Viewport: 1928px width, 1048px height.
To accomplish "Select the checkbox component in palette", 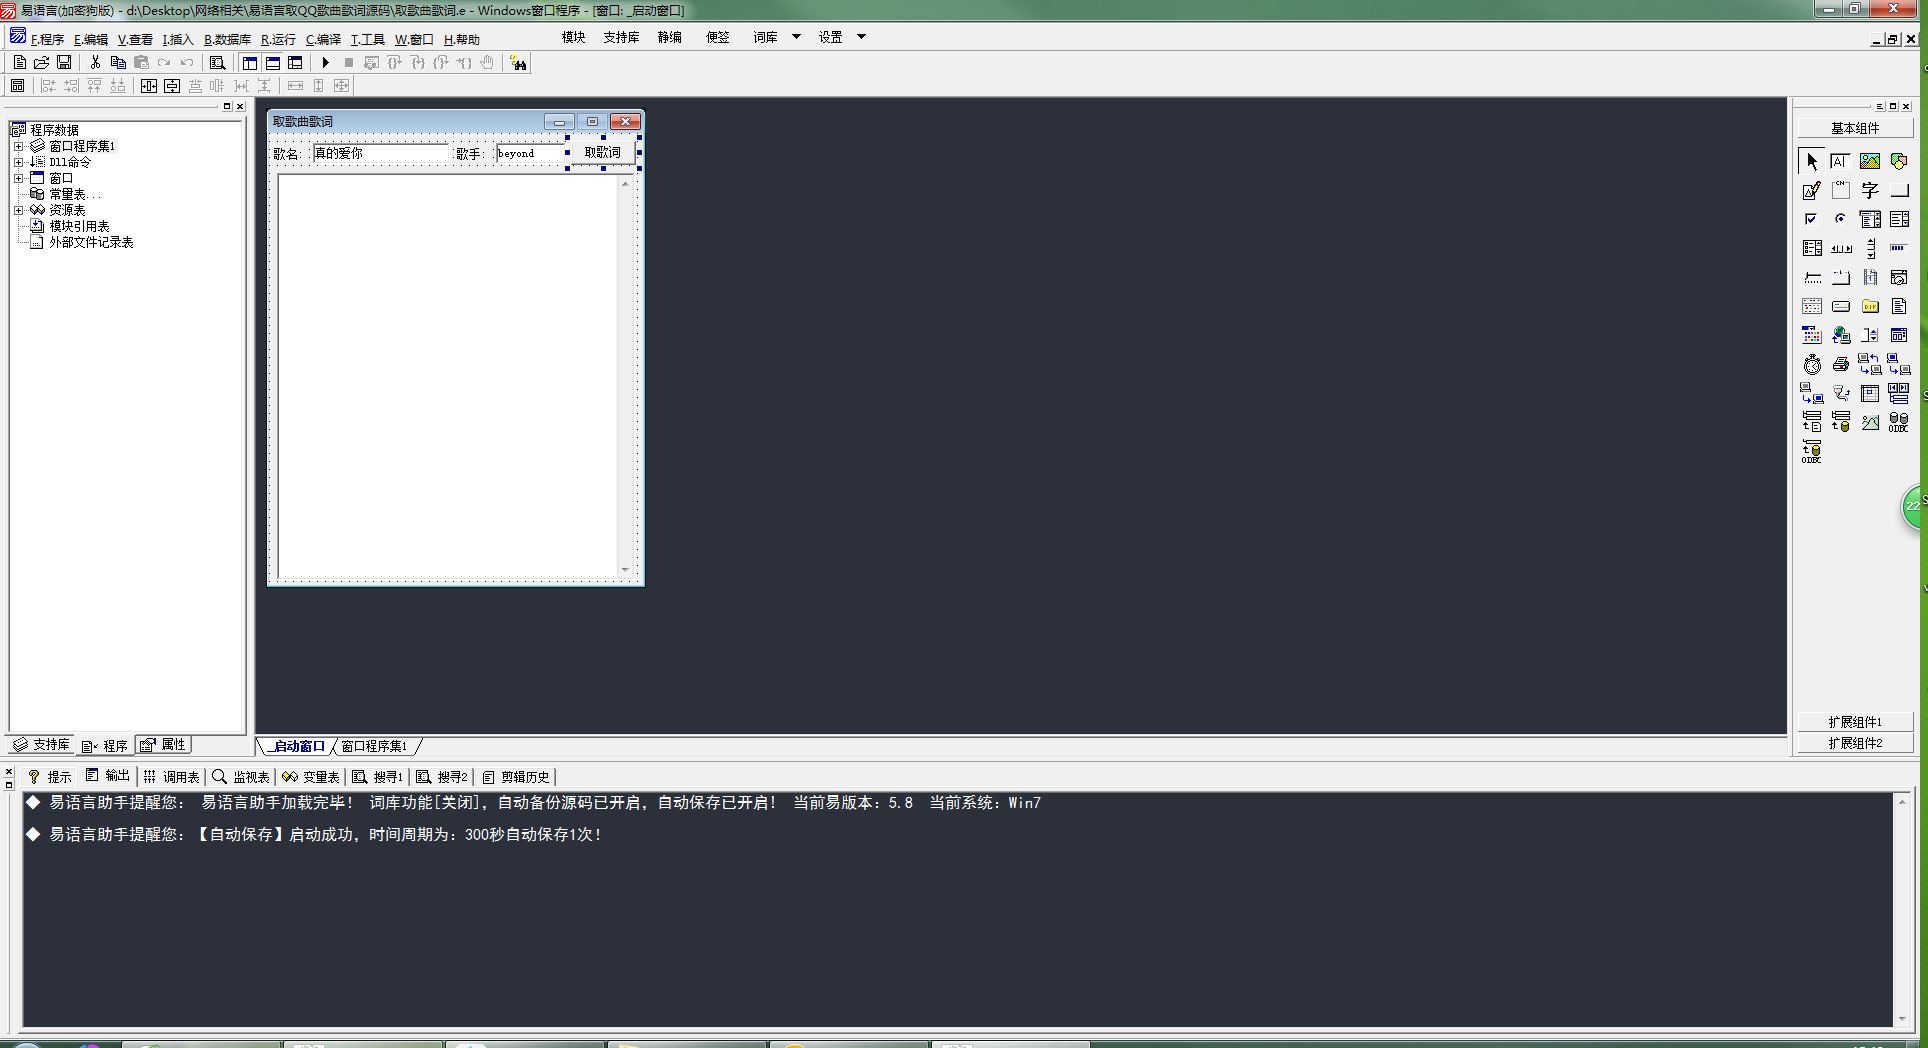I will tap(1812, 219).
